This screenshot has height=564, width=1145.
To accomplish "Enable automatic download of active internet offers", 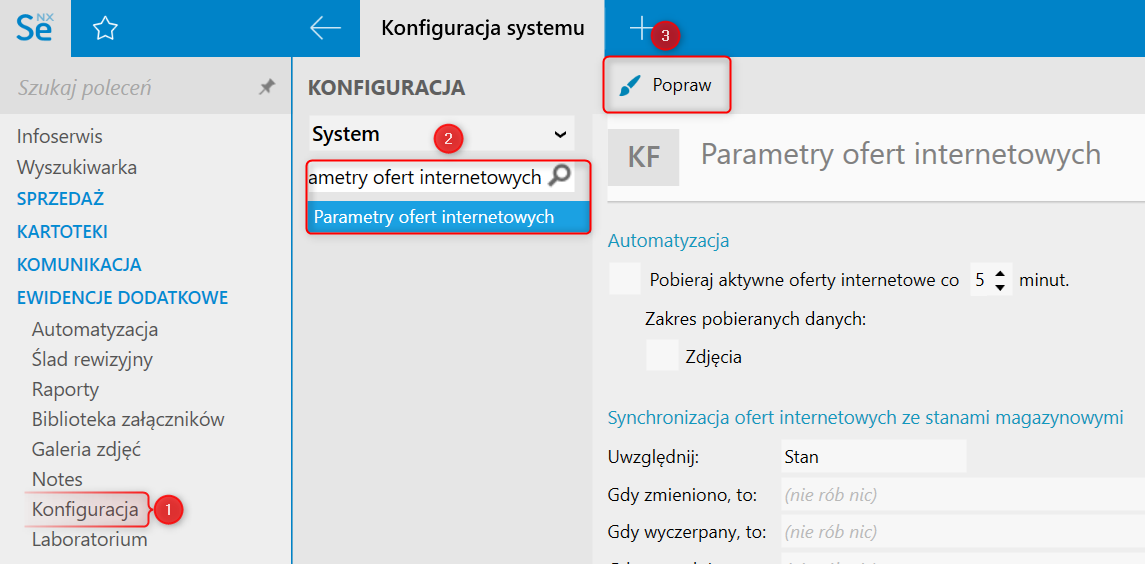I will coord(625,279).
